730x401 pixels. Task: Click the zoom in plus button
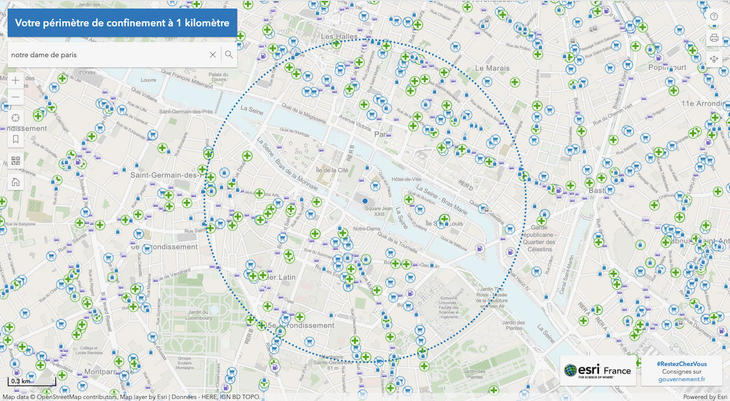[x=15, y=80]
